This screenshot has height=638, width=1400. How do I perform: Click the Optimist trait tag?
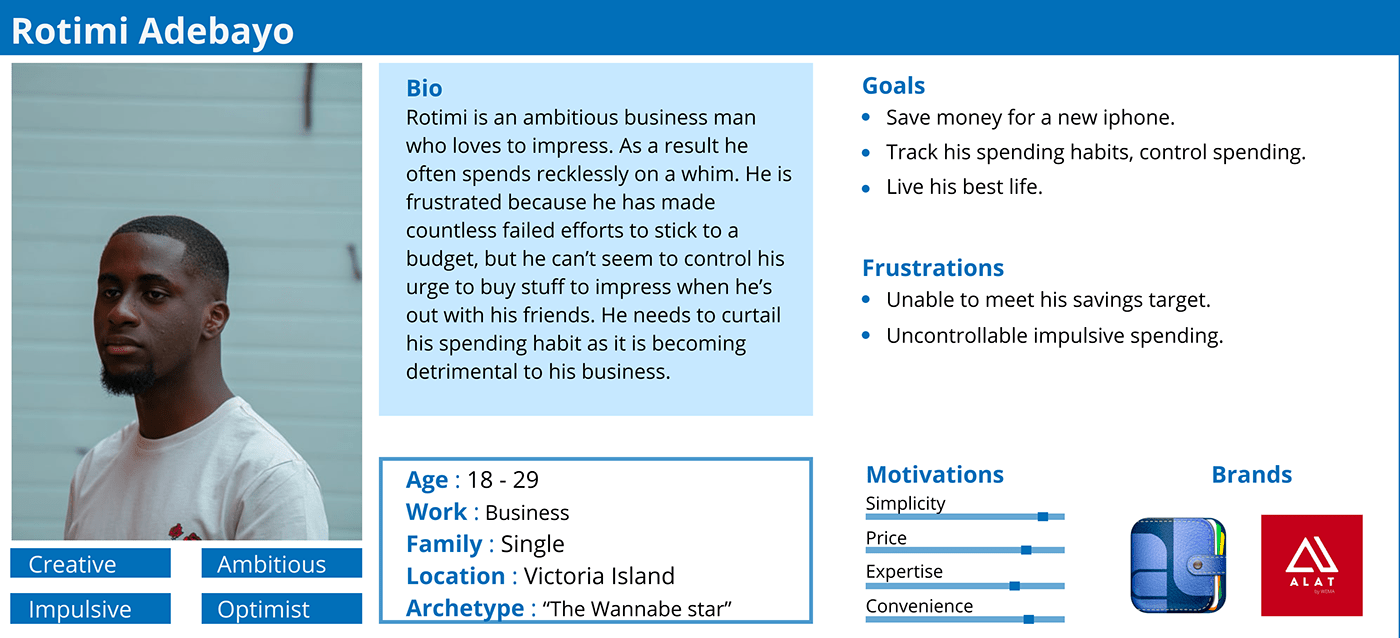pos(282,609)
